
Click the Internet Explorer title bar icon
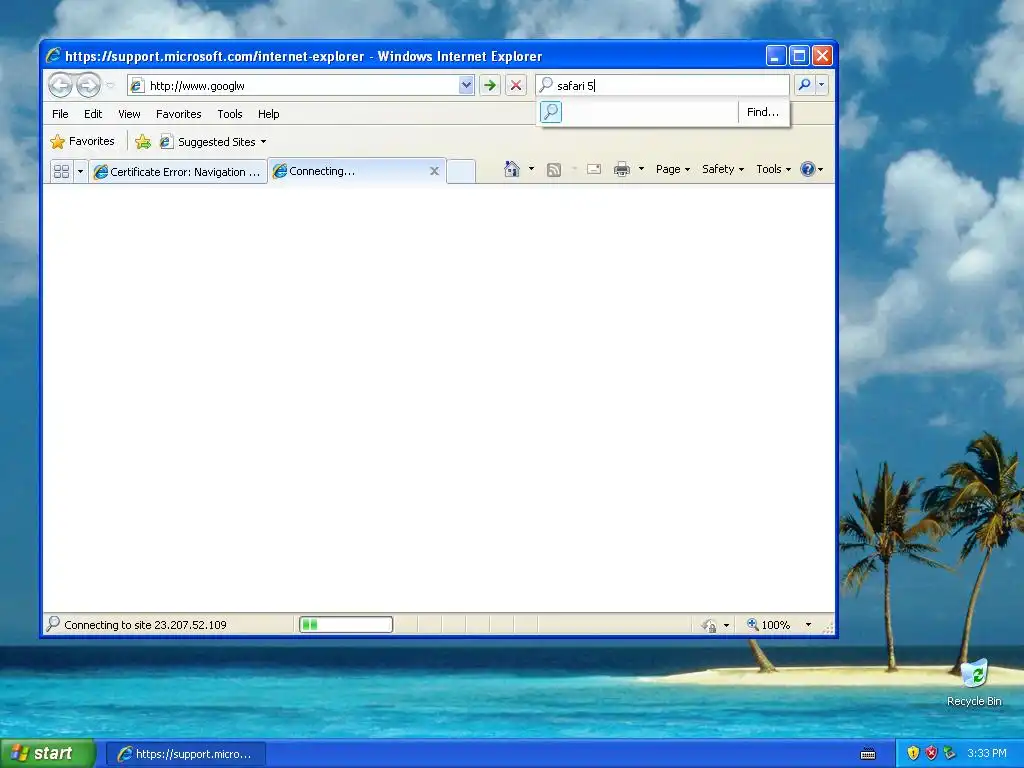[54, 56]
